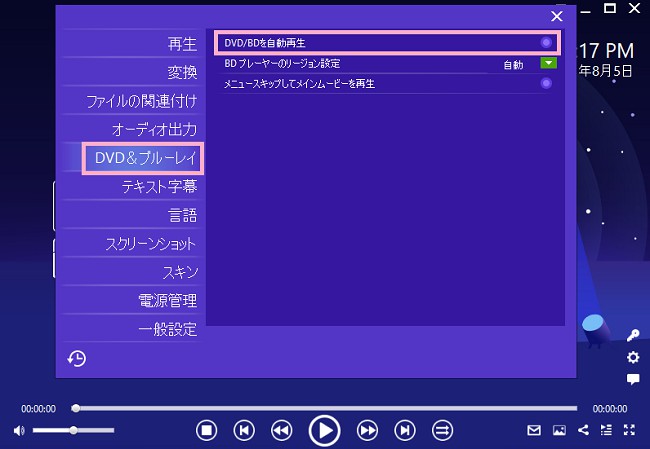Start playback with the Play button
Screen dimensions: 650x449
(324, 431)
